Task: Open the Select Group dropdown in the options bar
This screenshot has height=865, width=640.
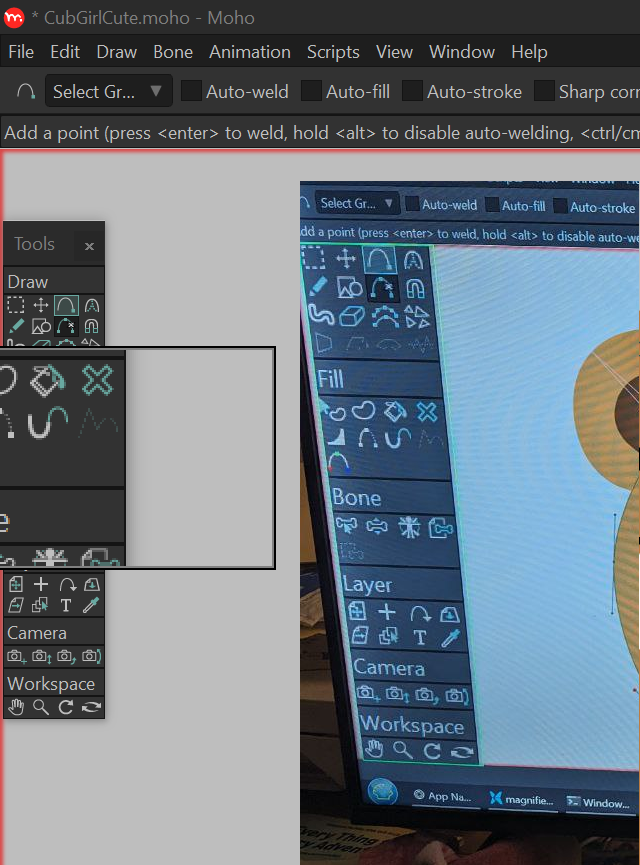Action: pyautogui.click(x=108, y=92)
